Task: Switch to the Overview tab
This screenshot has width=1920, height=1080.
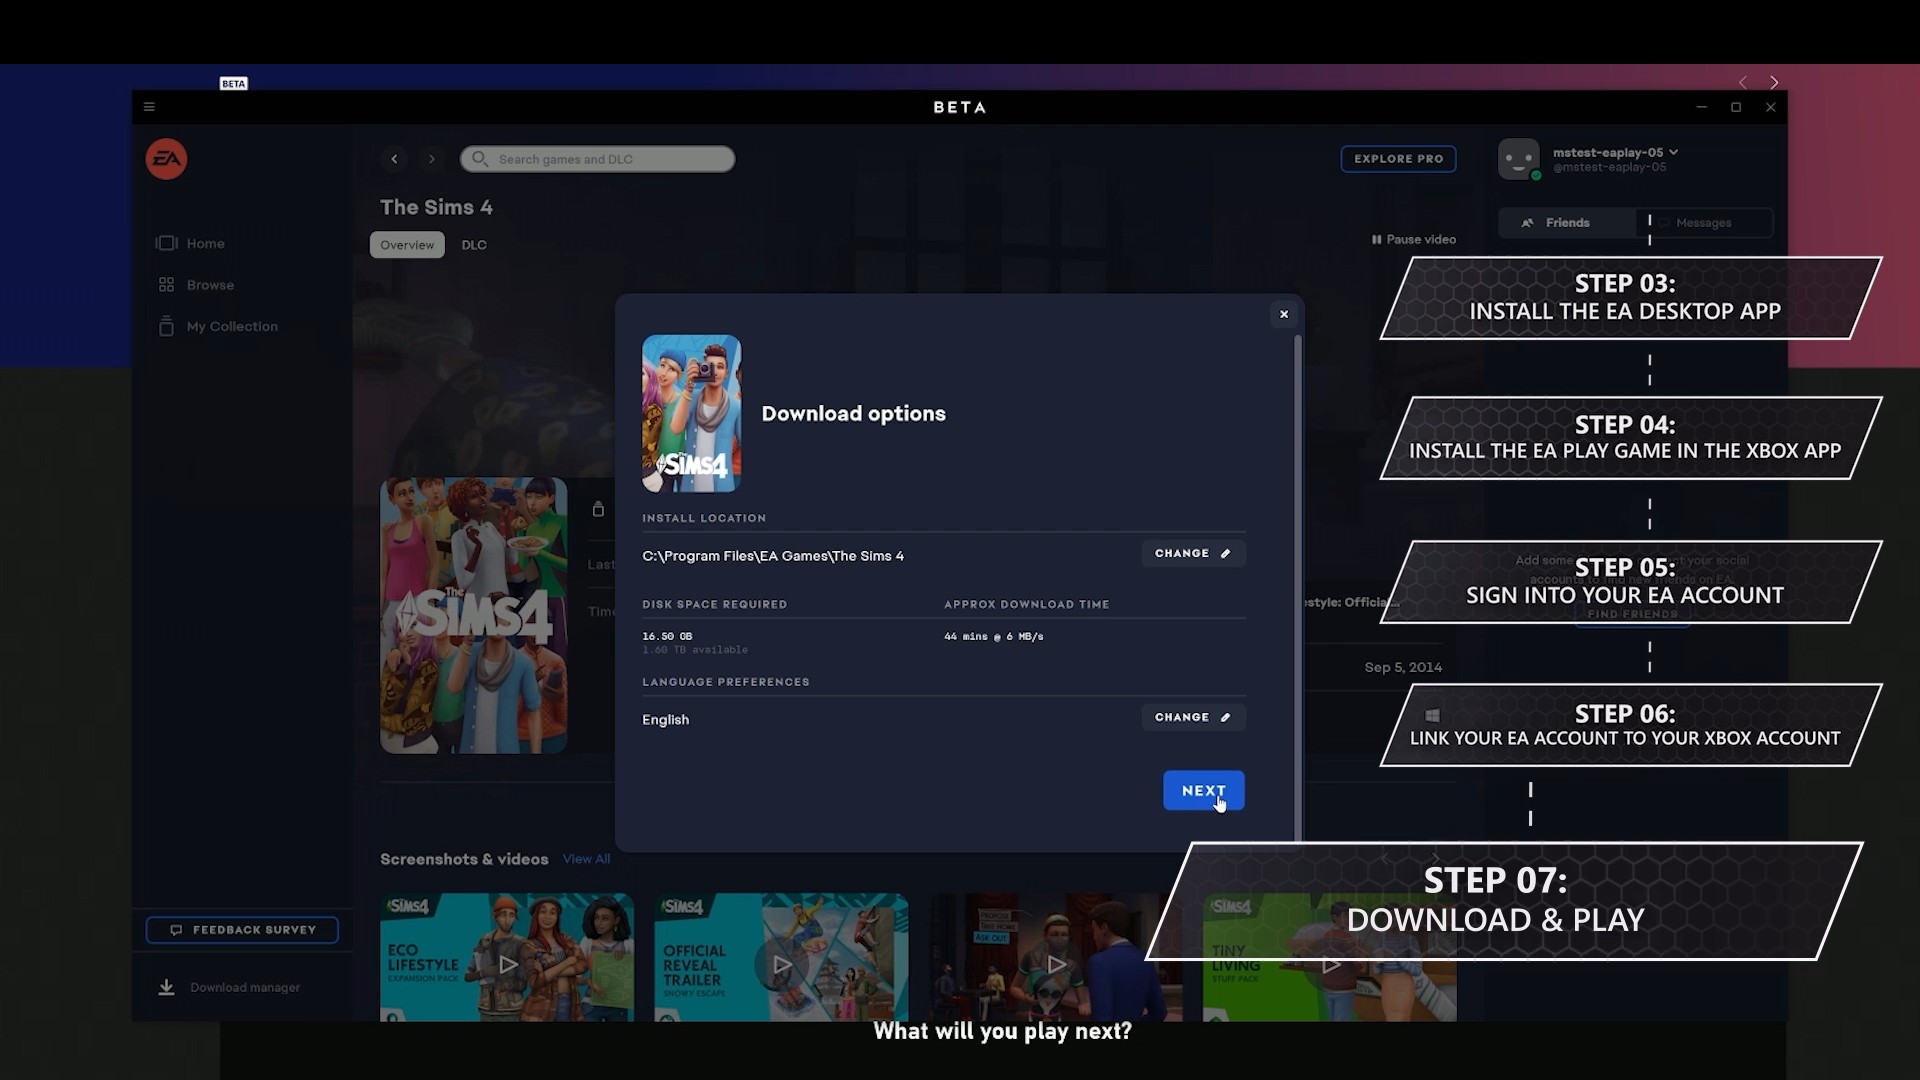Action: pyautogui.click(x=406, y=244)
